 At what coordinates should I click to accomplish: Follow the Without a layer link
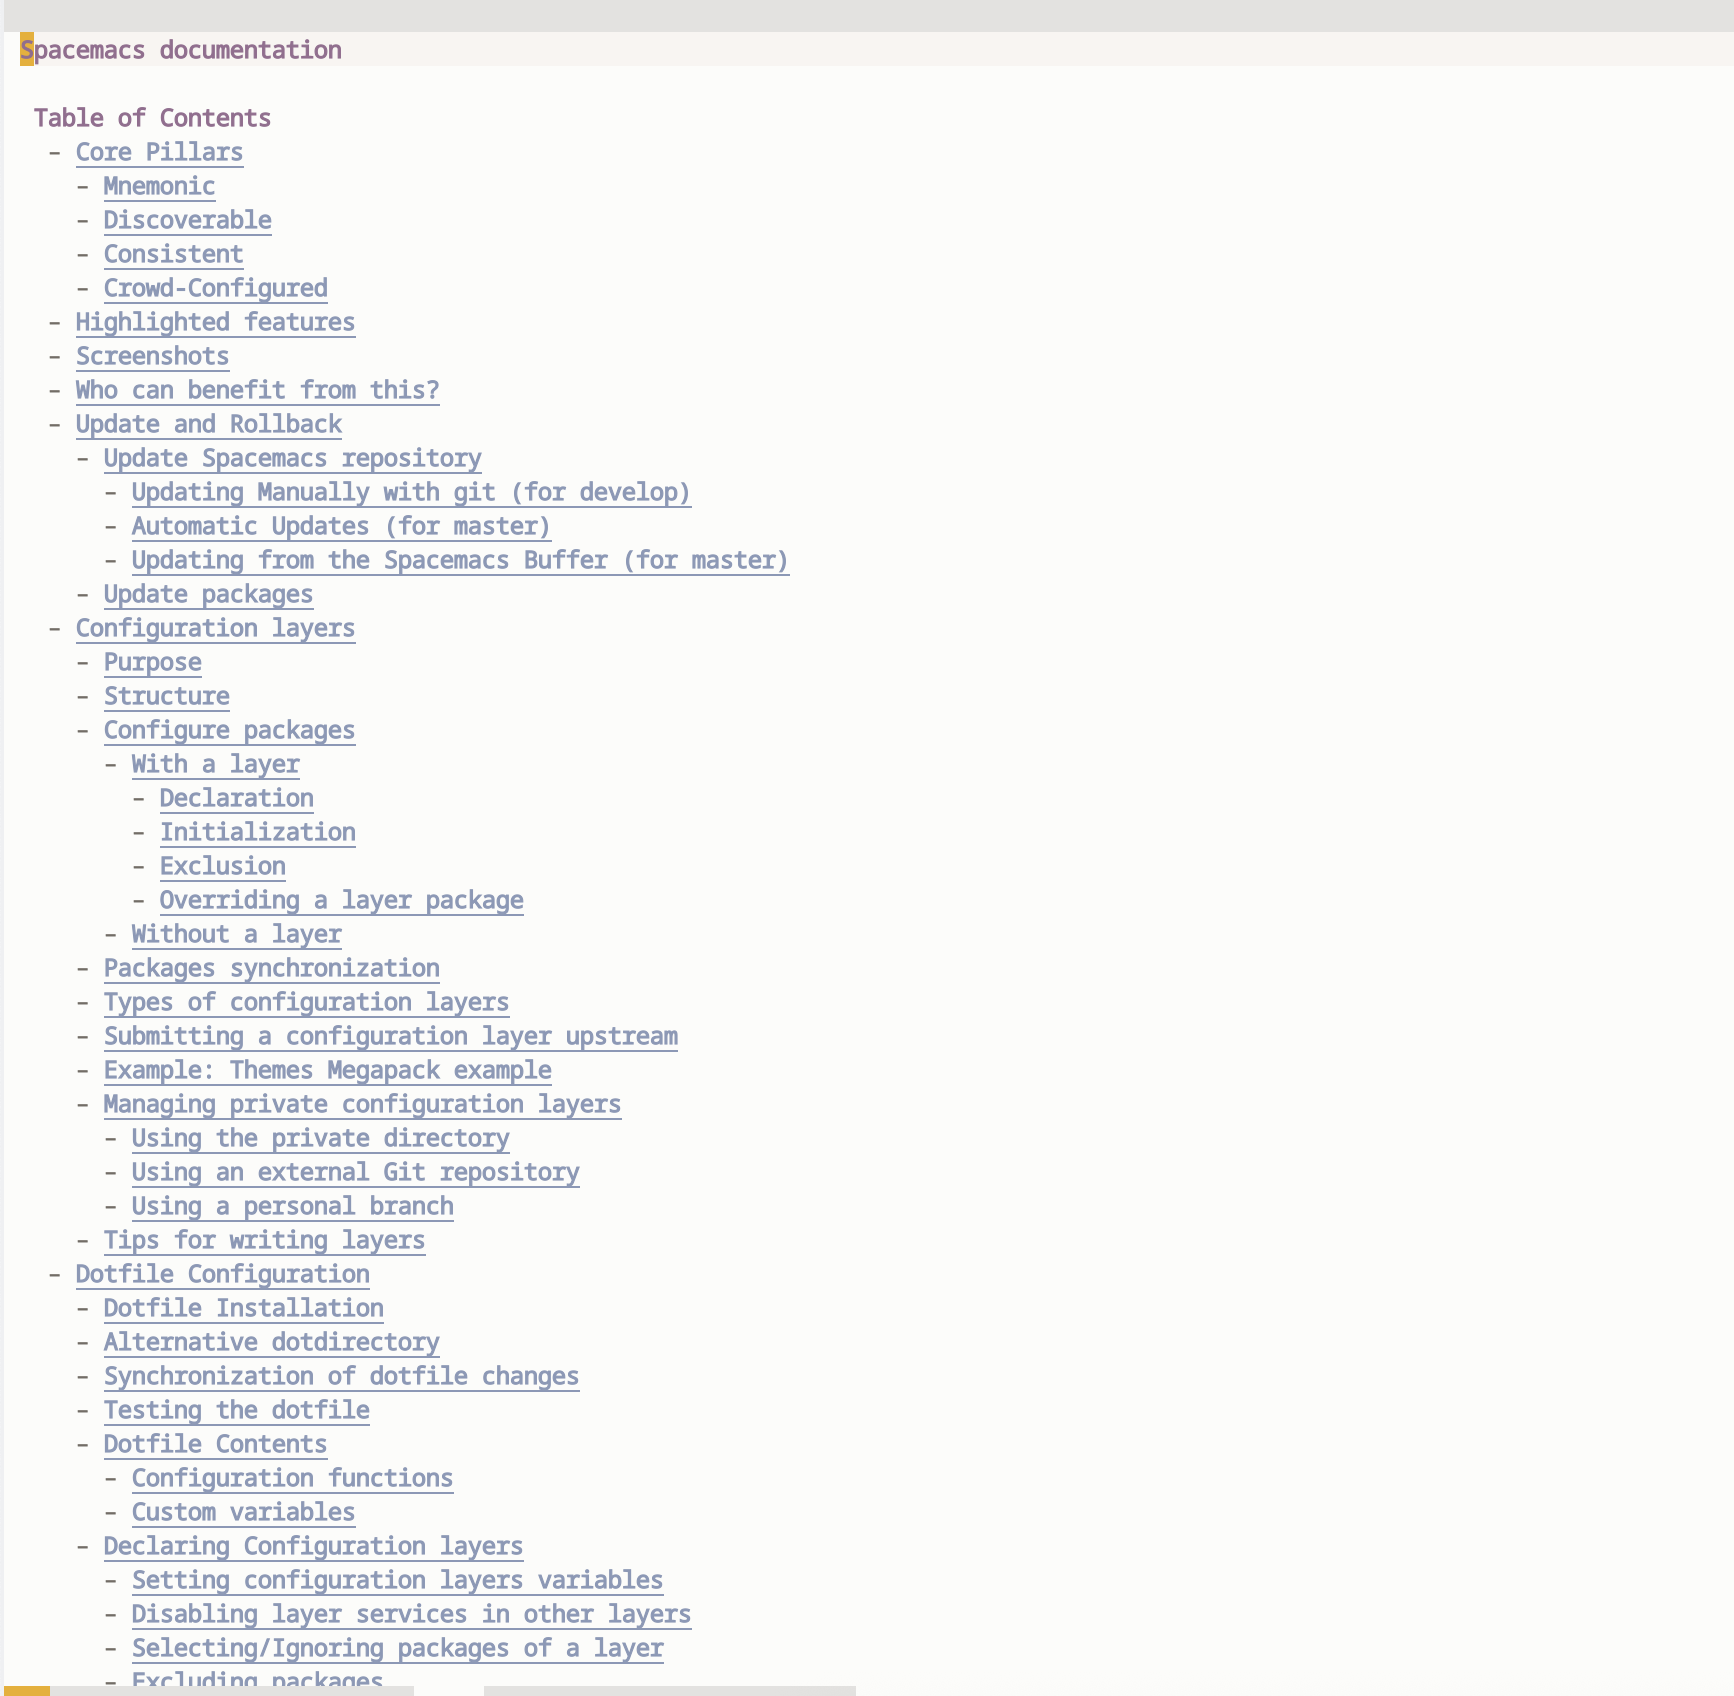click(x=236, y=934)
